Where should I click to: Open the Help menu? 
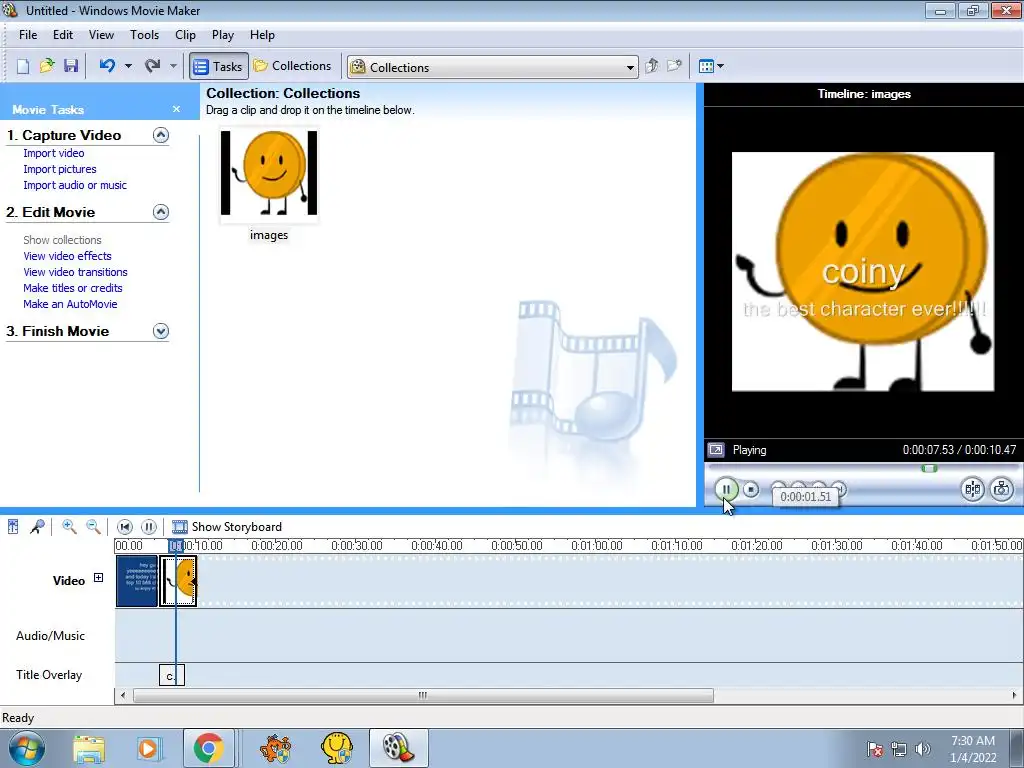click(262, 35)
